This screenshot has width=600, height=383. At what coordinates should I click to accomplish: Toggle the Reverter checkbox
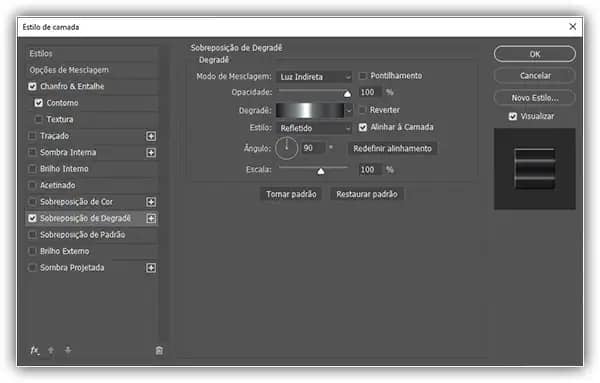(x=362, y=110)
